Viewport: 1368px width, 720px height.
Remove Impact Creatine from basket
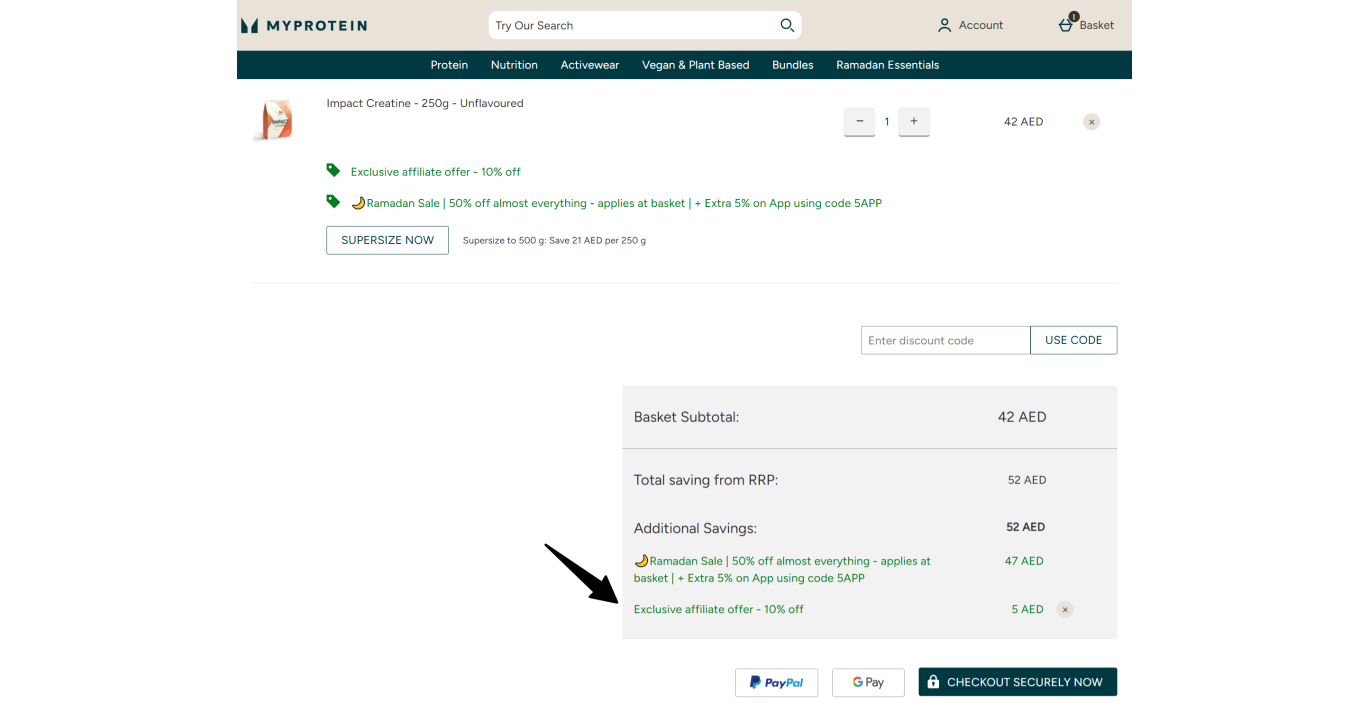(x=1092, y=122)
